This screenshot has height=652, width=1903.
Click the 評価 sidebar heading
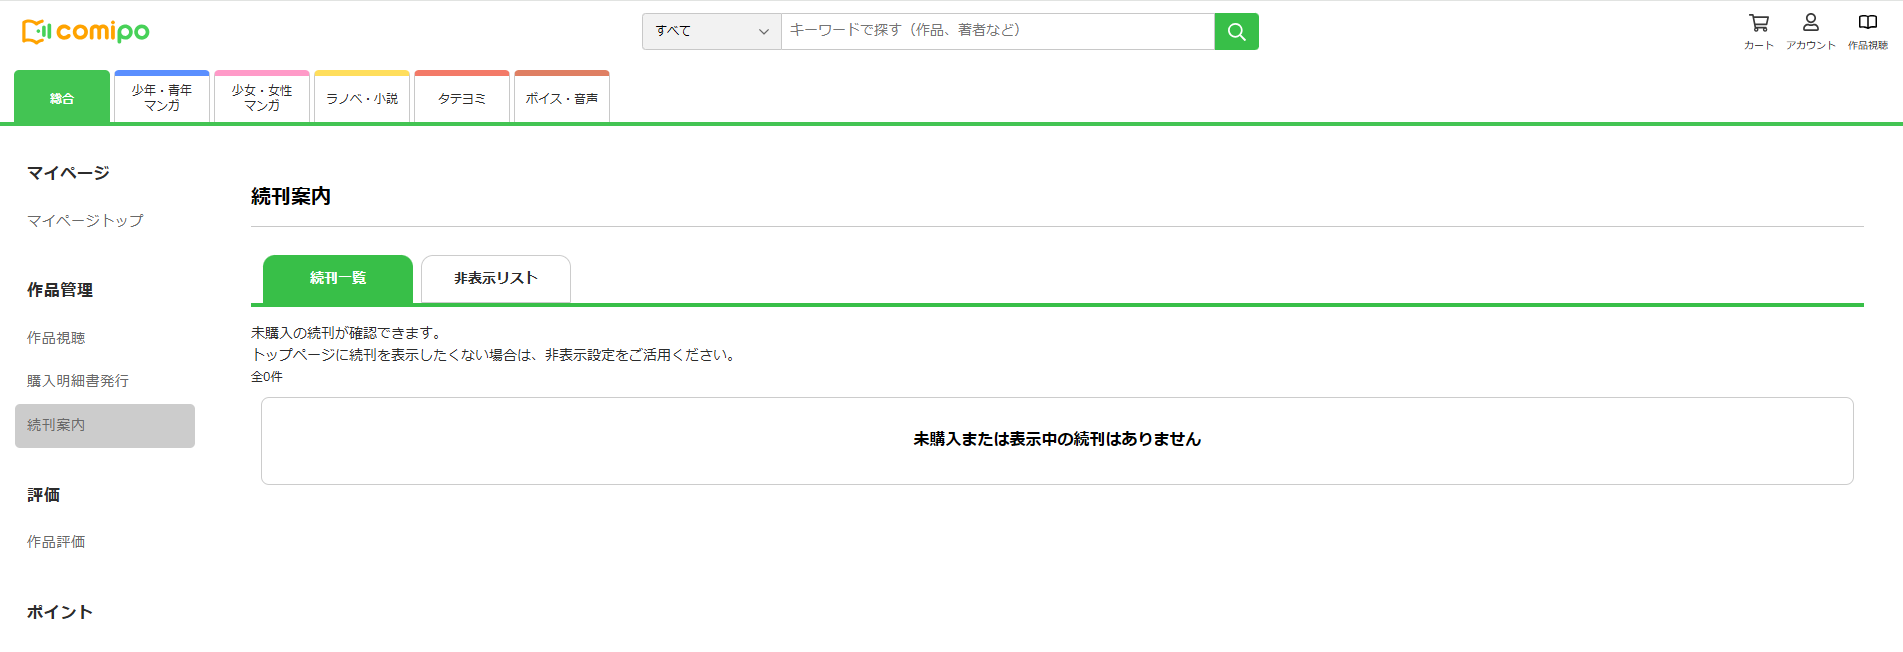[43, 496]
